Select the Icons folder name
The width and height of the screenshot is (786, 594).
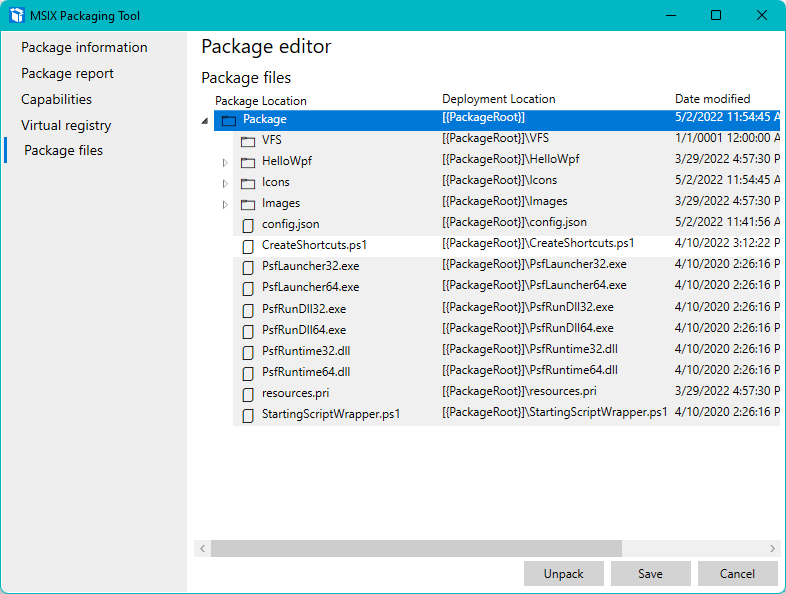pyautogui.click(x=276, y=182)
